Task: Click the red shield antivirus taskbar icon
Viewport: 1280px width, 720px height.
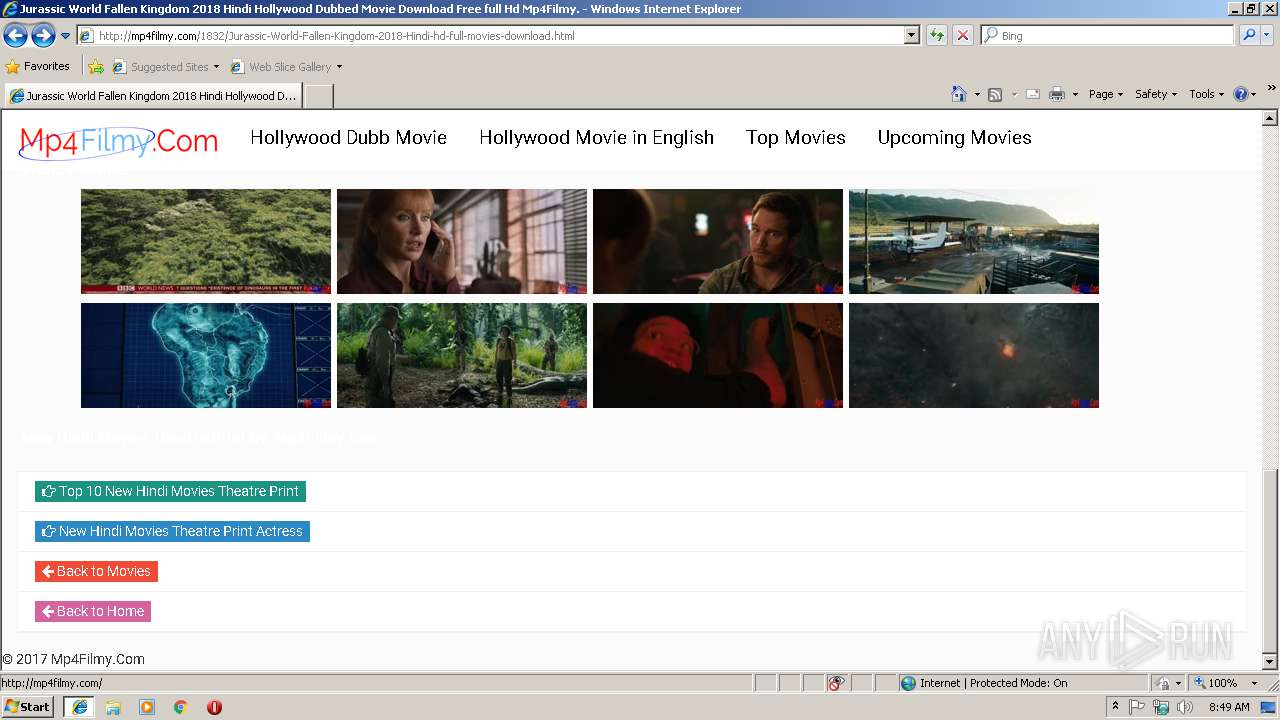Action: (214, 707)
